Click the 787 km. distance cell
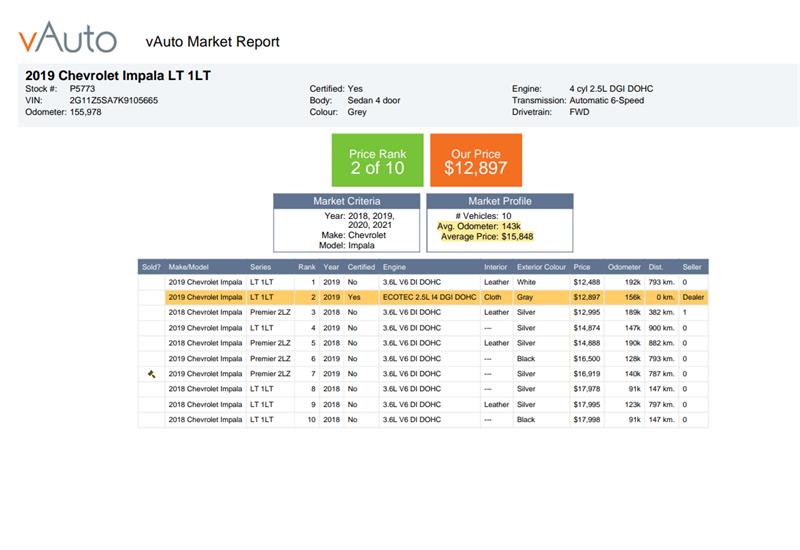The image size is (800, 550). coord(661,374)
